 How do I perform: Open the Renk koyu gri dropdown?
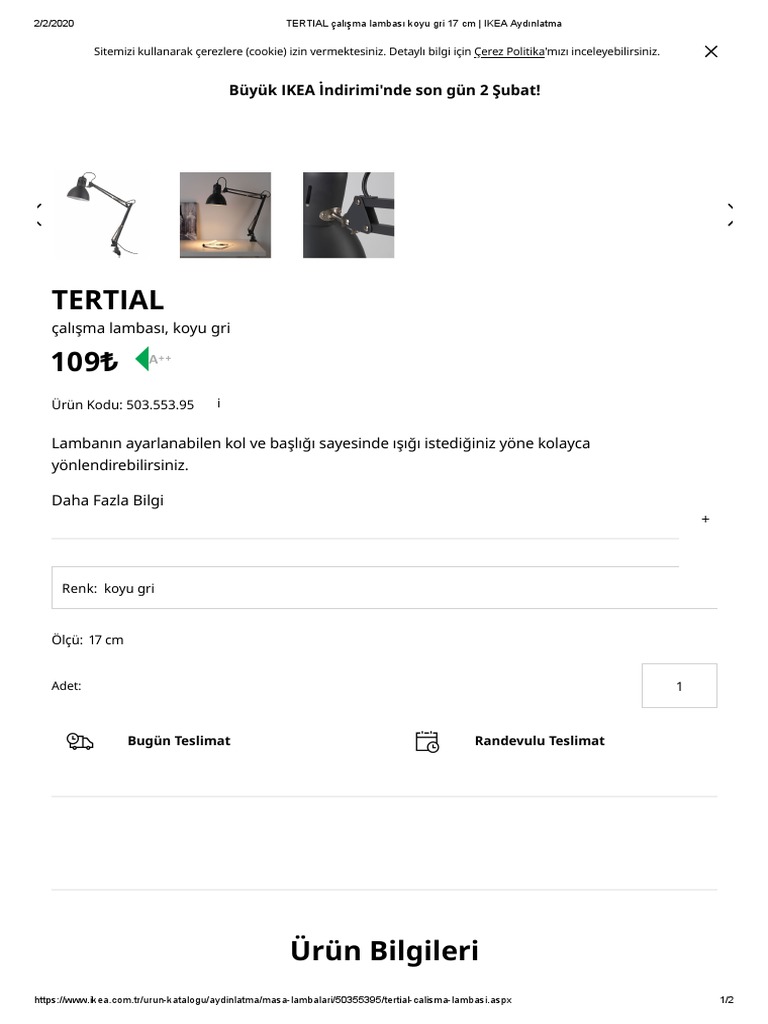(384, 588)
